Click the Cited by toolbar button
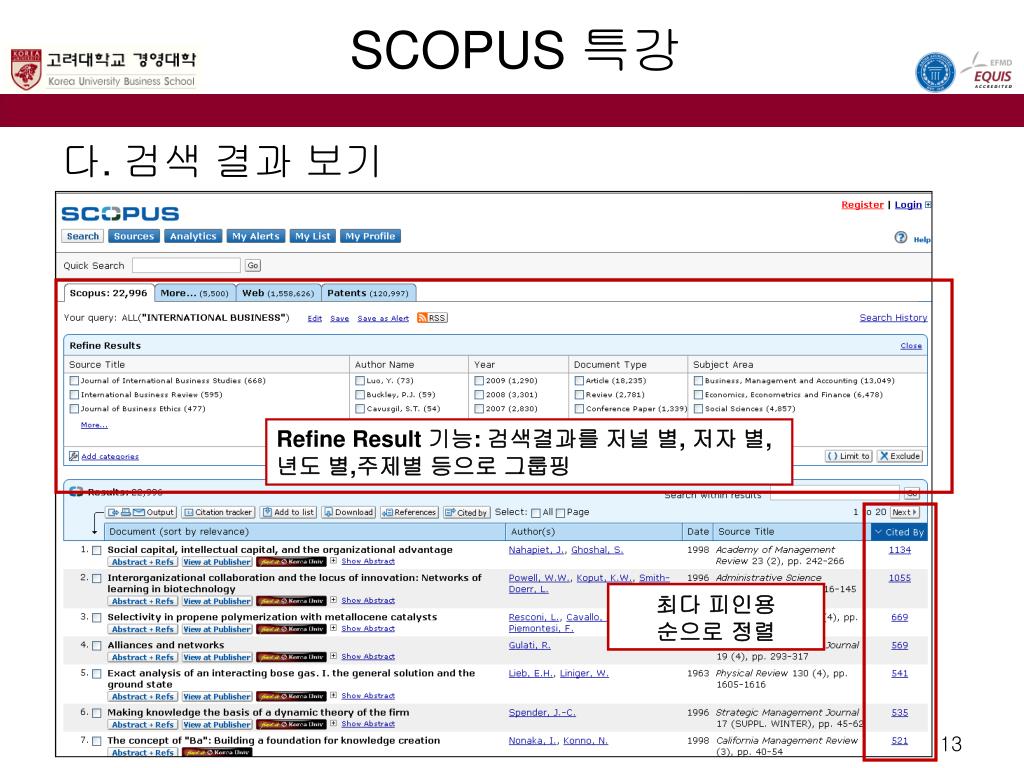This screenshot has width=1024, height=768. (466, 513)
